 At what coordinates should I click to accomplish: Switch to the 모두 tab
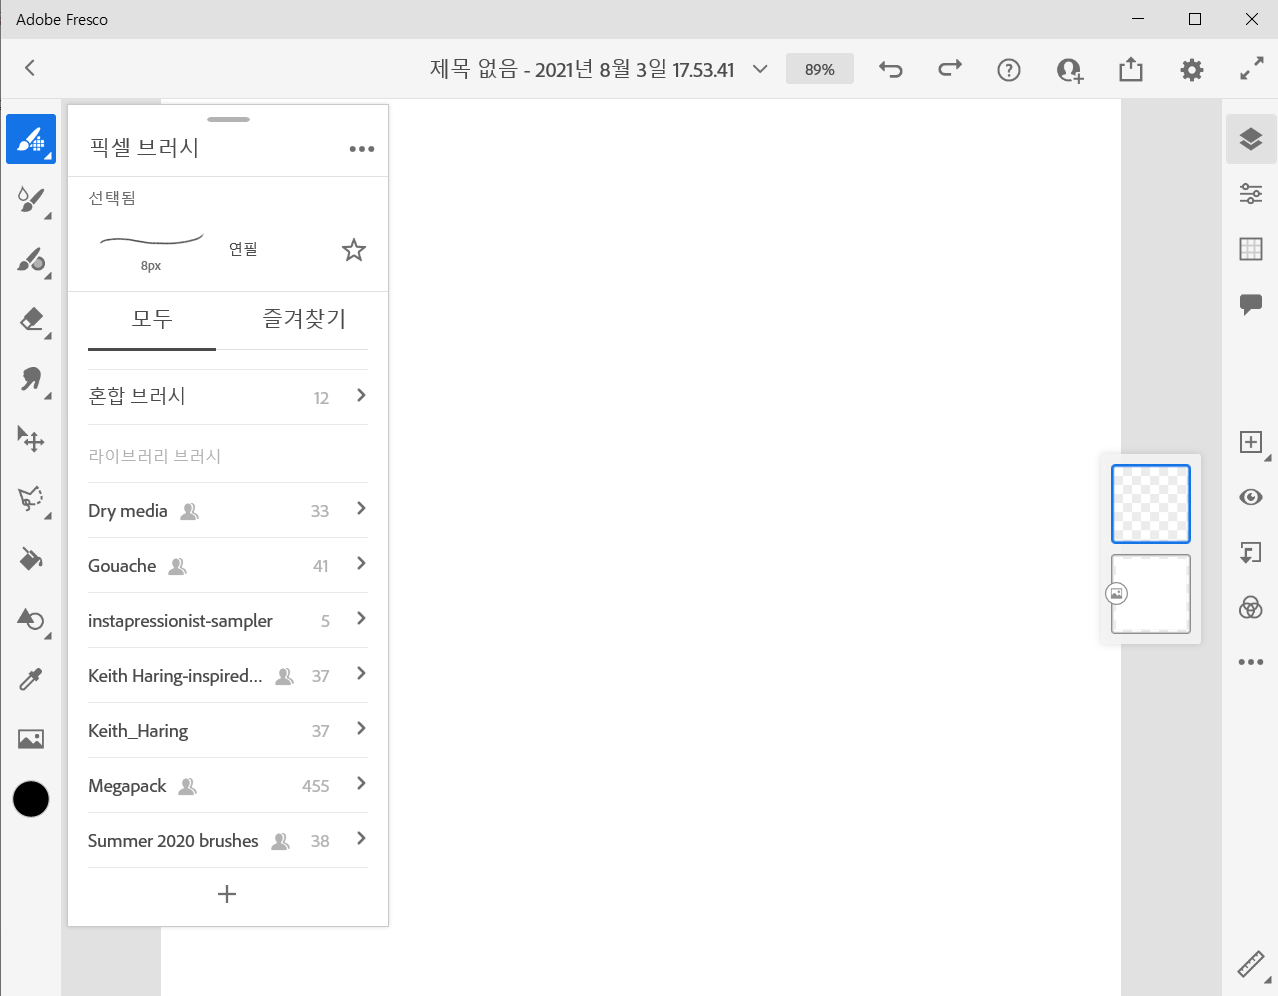pos(152,320)
